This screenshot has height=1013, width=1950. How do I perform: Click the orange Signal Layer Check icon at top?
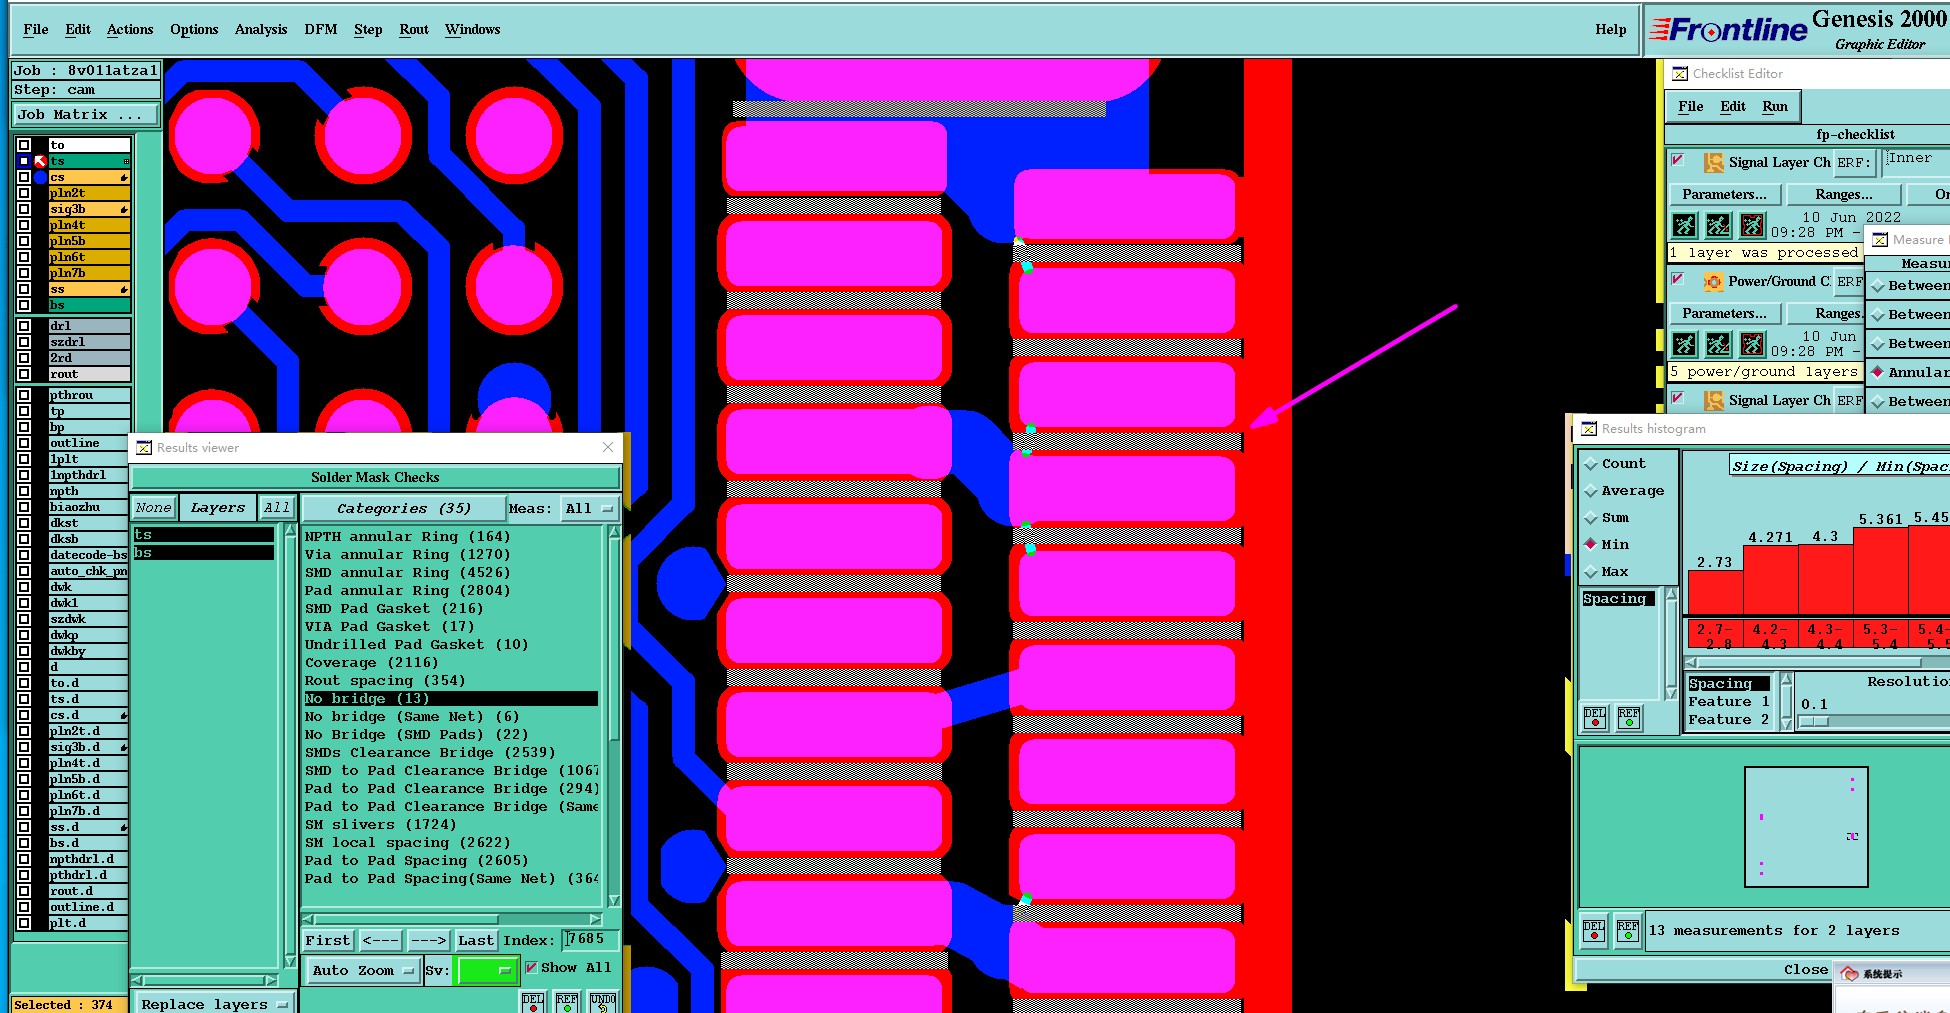tap(1714, 162)
